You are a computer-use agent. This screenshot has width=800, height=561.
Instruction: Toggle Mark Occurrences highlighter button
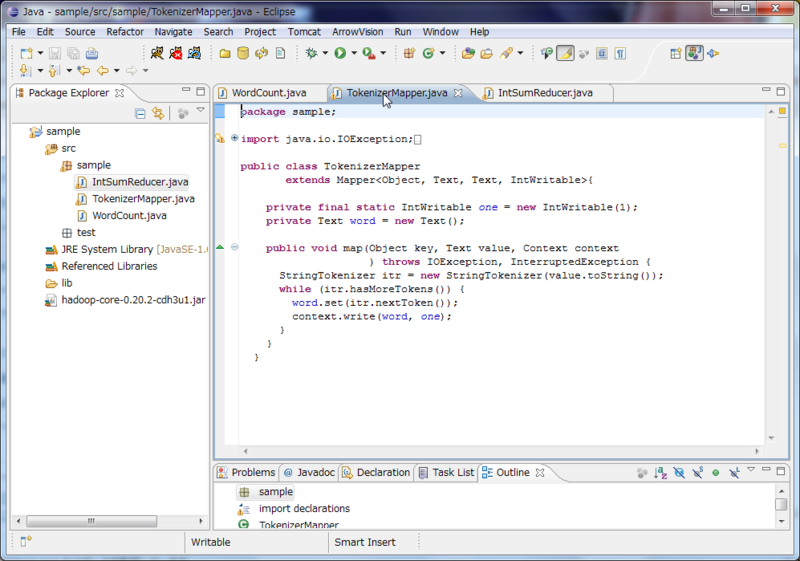[x=565, y=53]
